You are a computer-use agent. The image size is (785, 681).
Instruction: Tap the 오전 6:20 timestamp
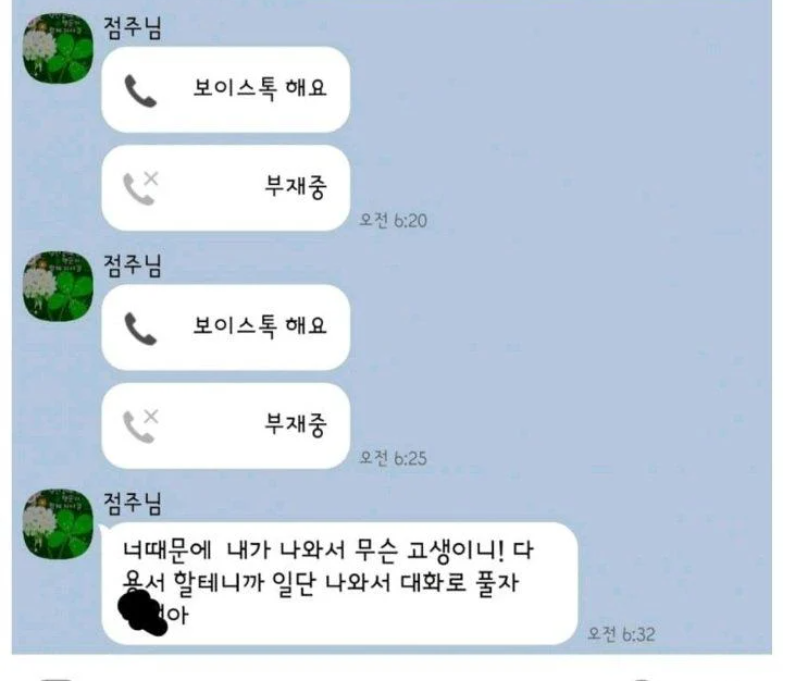[x=393, y=220]
